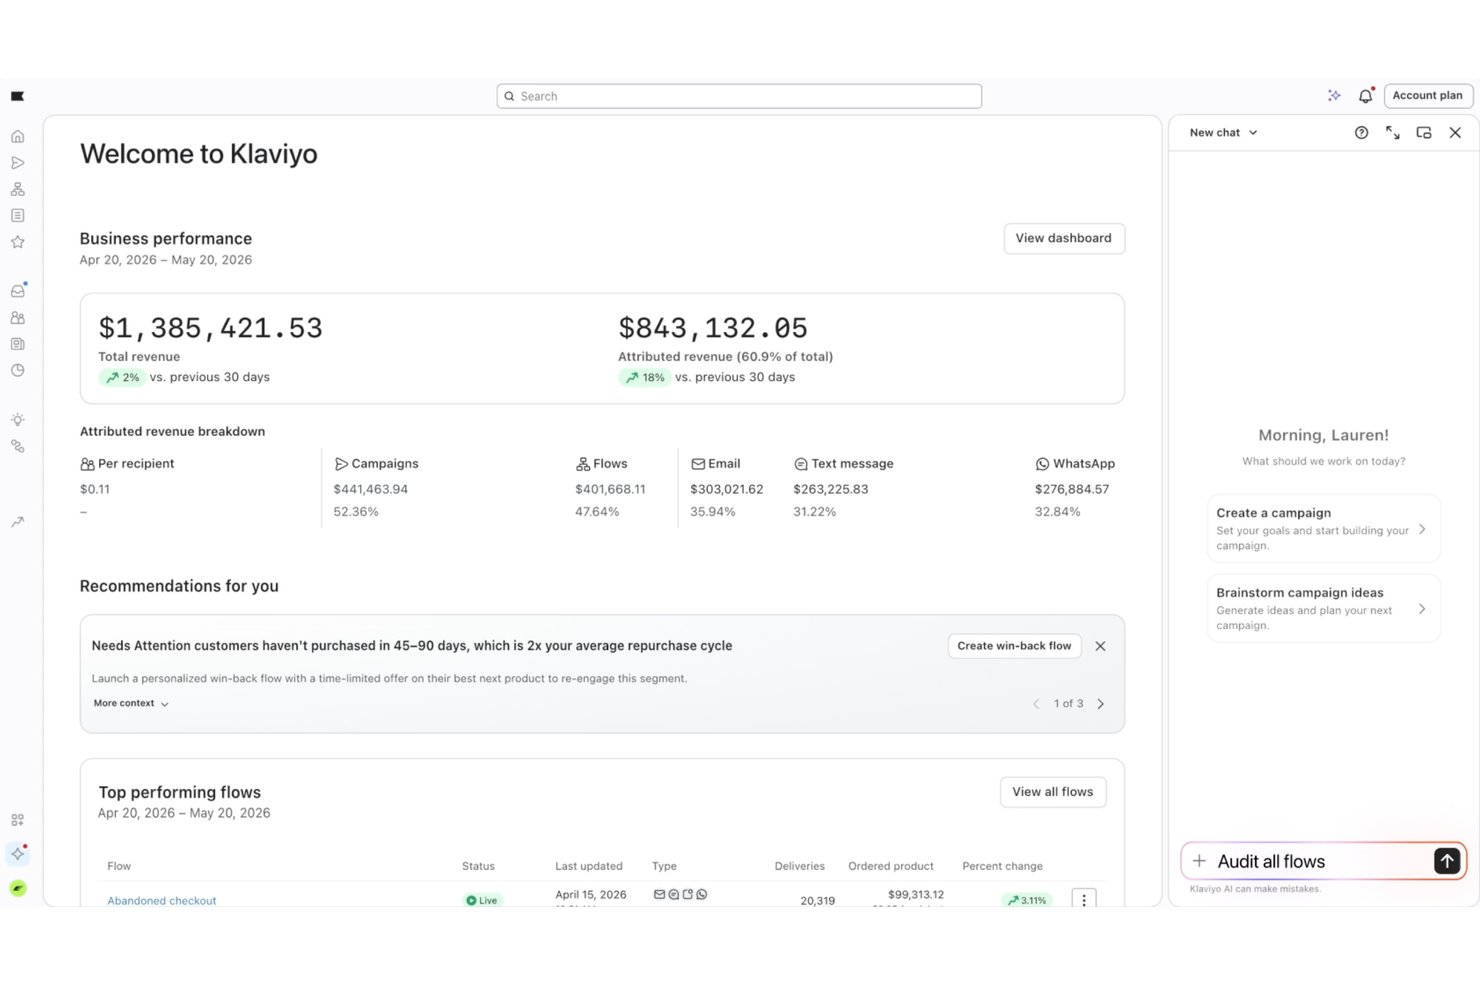
Task: Open the apps grid icon in sidebar
Action: (17, 820)
